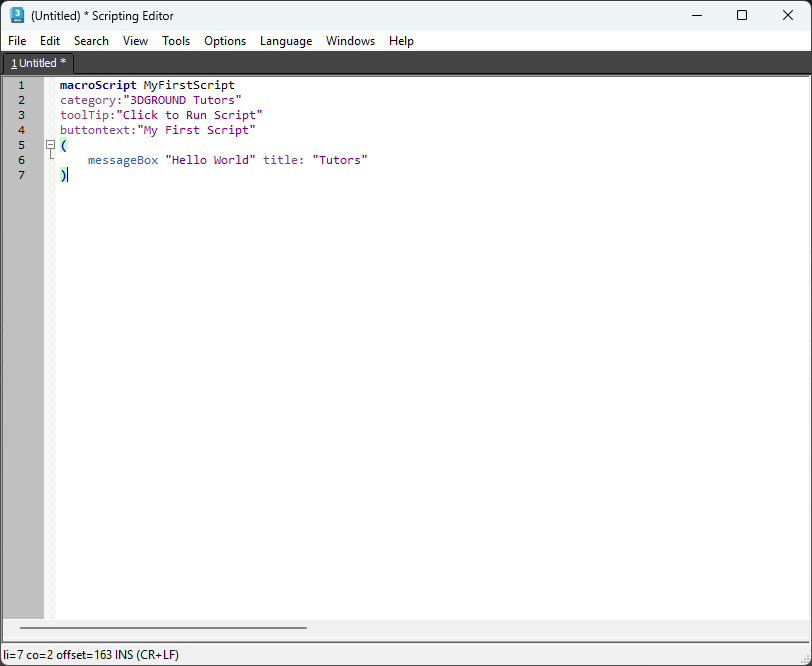Click line number 4 in the margin
Viewport: 812px width, 666px height.
pyautogui.click(x=21, y=130)
